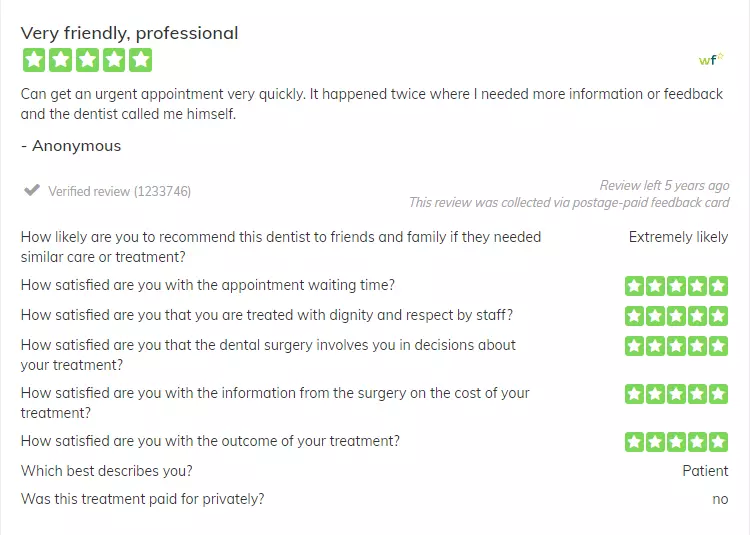The width and height of the screenshot is (750, 535).
Task: Click third star of overall rating
Action: coord(87,60)
